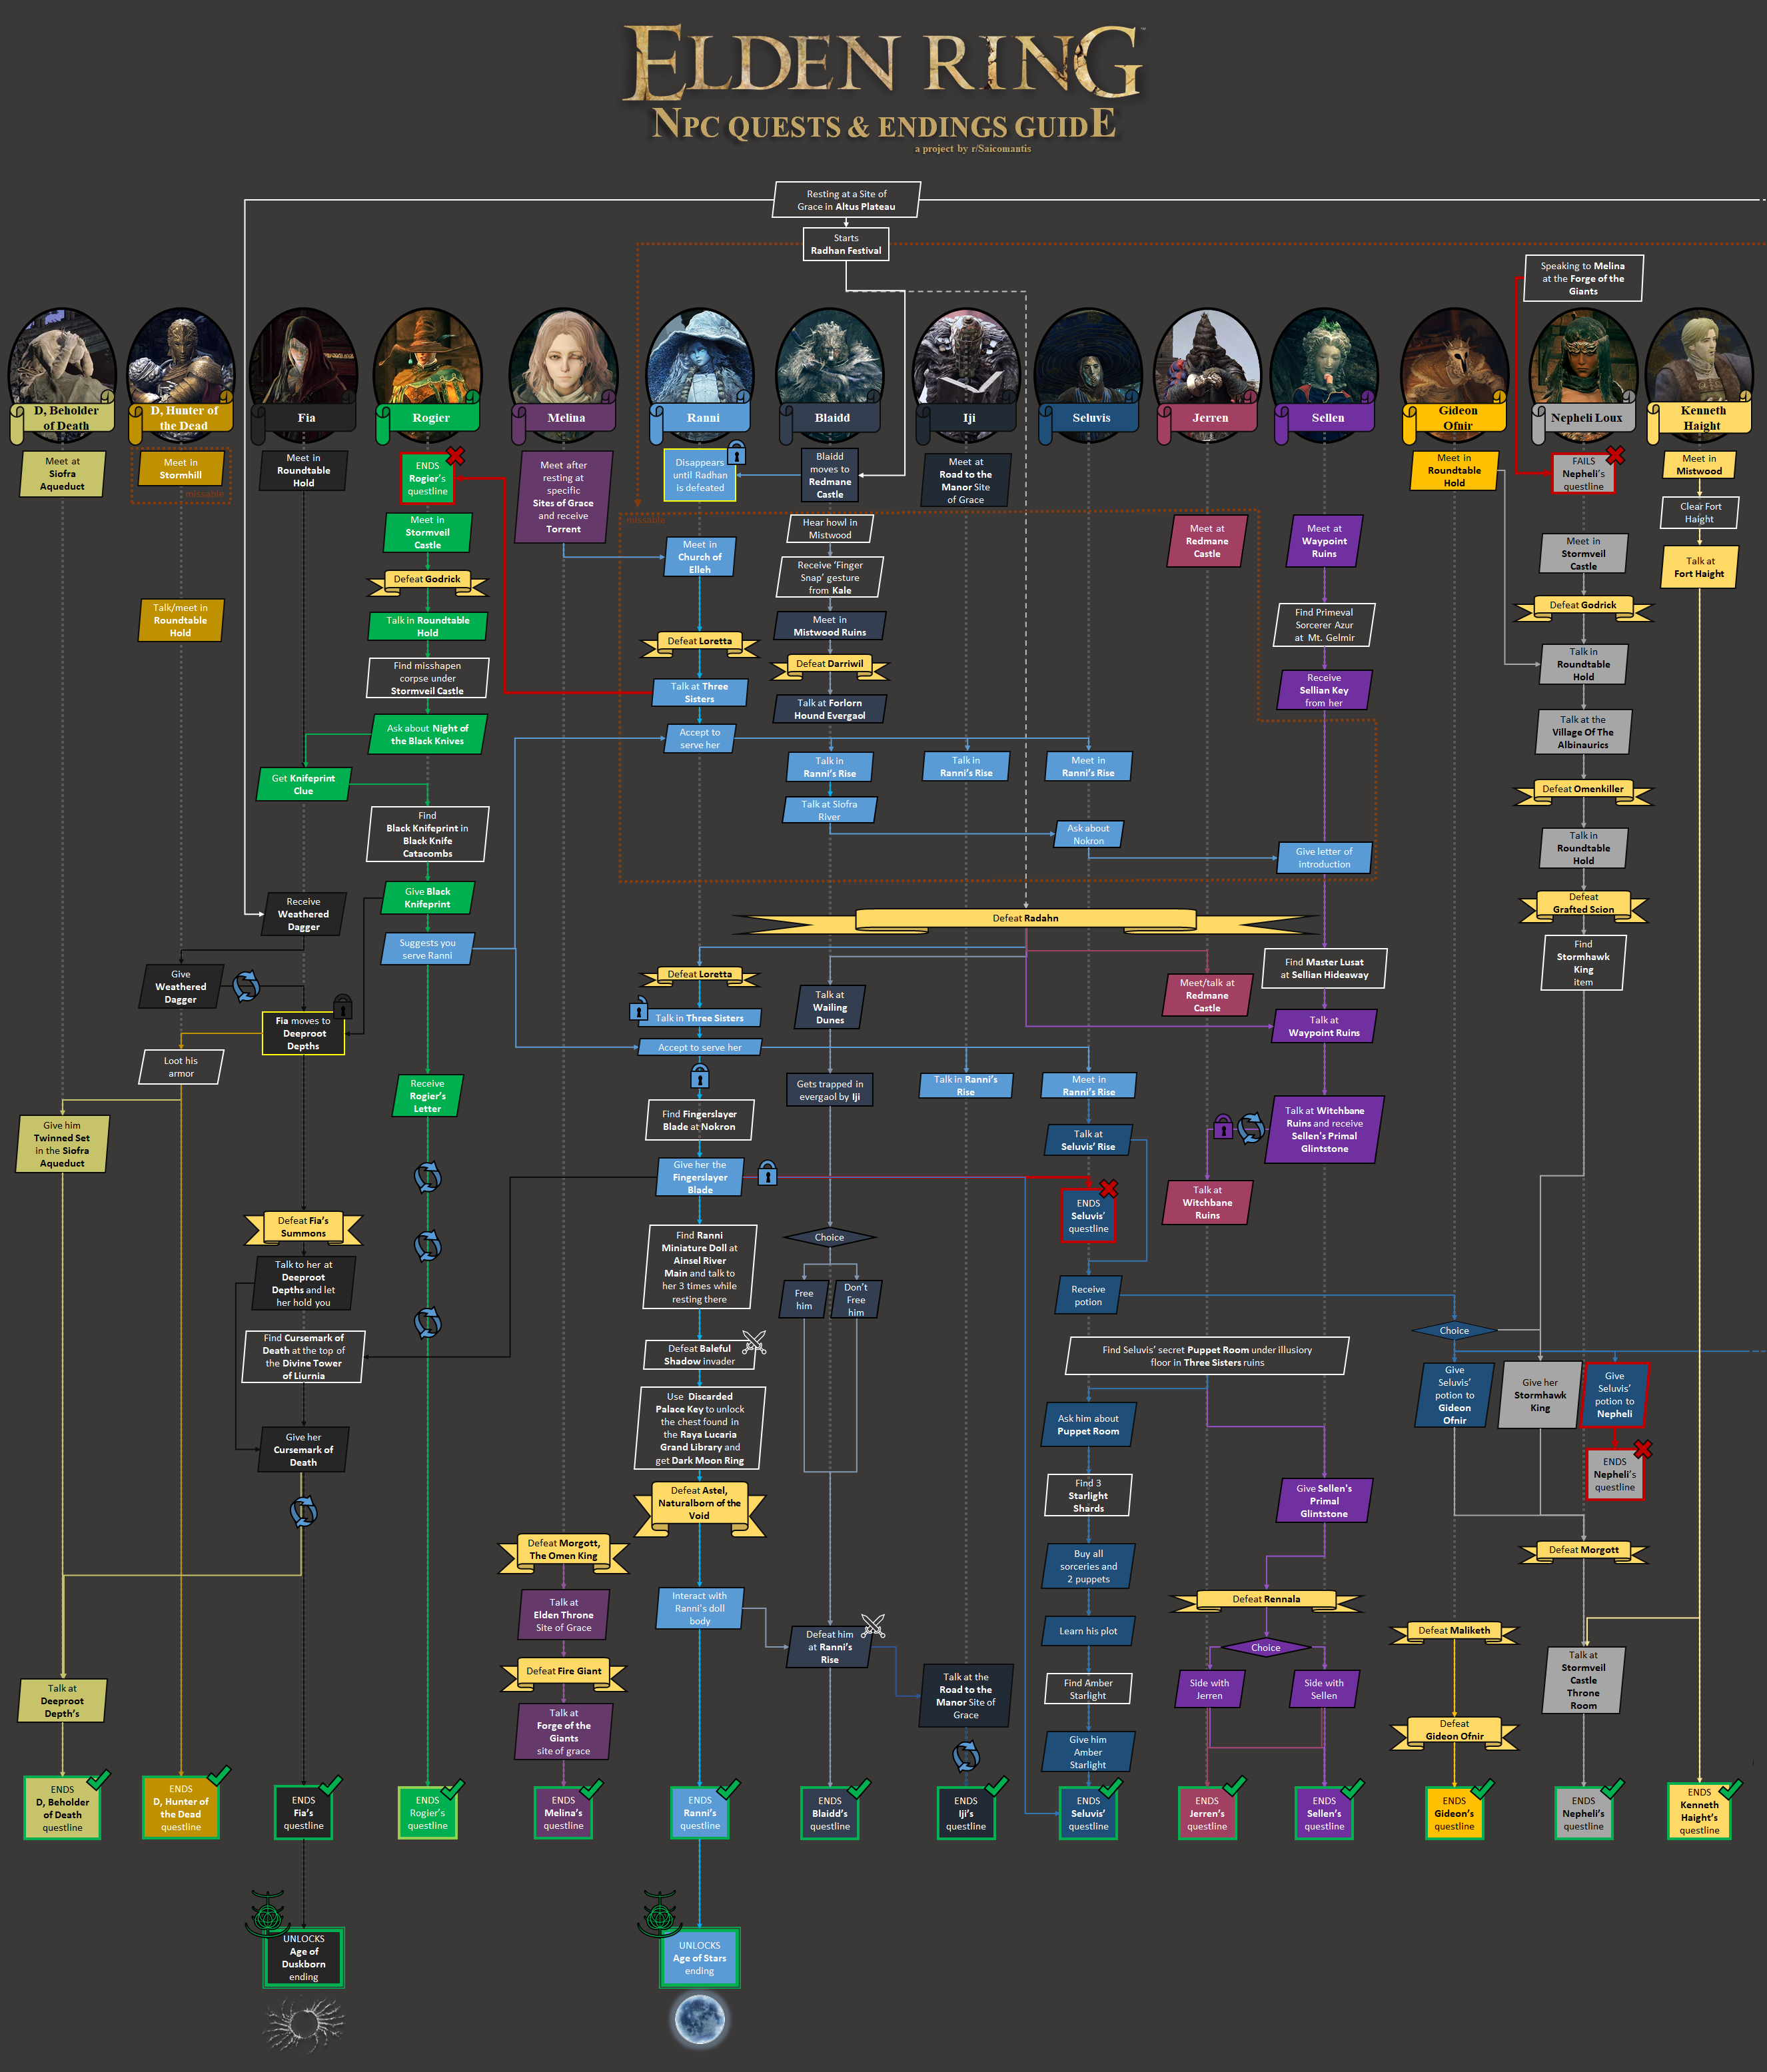Click Choice diamond between Jerren and Sellen

coord(1265,1647)
